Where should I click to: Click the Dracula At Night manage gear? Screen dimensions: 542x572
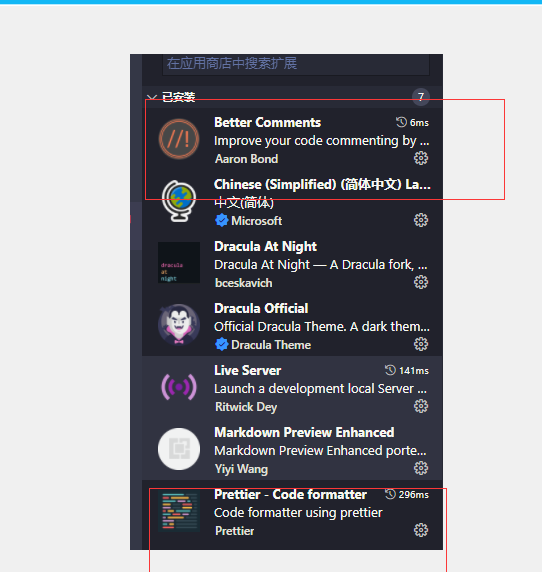click(421, 282)
